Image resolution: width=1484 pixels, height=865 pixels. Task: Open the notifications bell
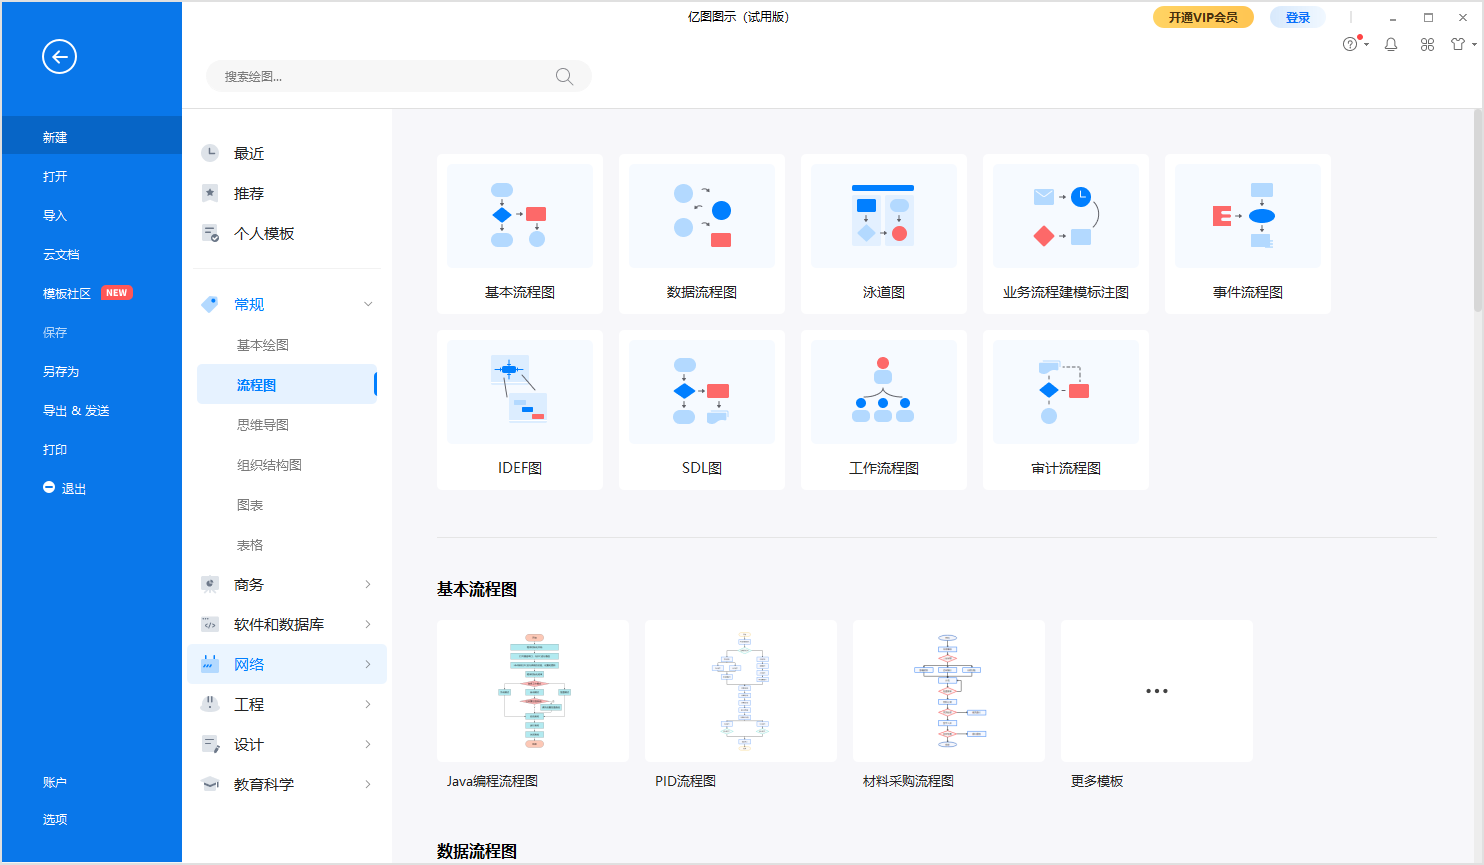pos(1391,44)
